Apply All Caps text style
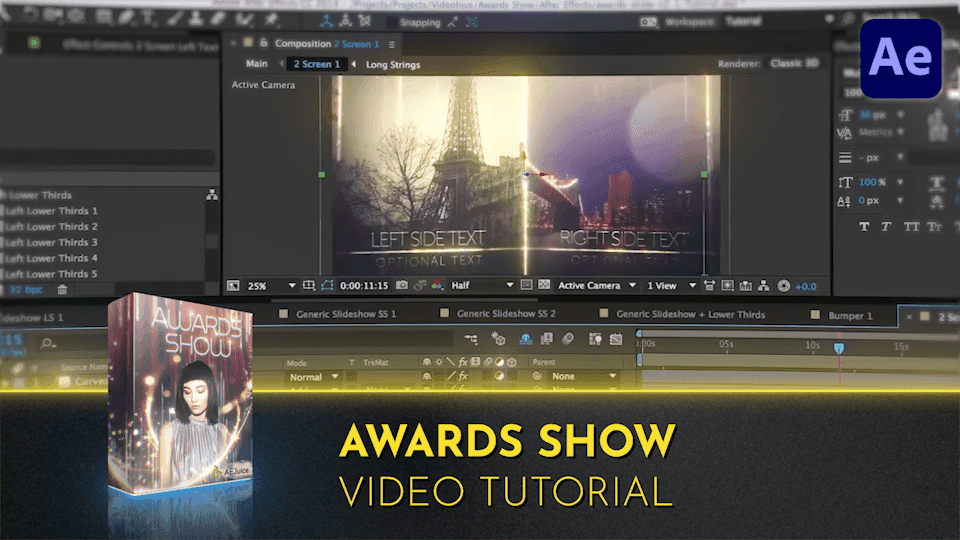 point(911,227)
